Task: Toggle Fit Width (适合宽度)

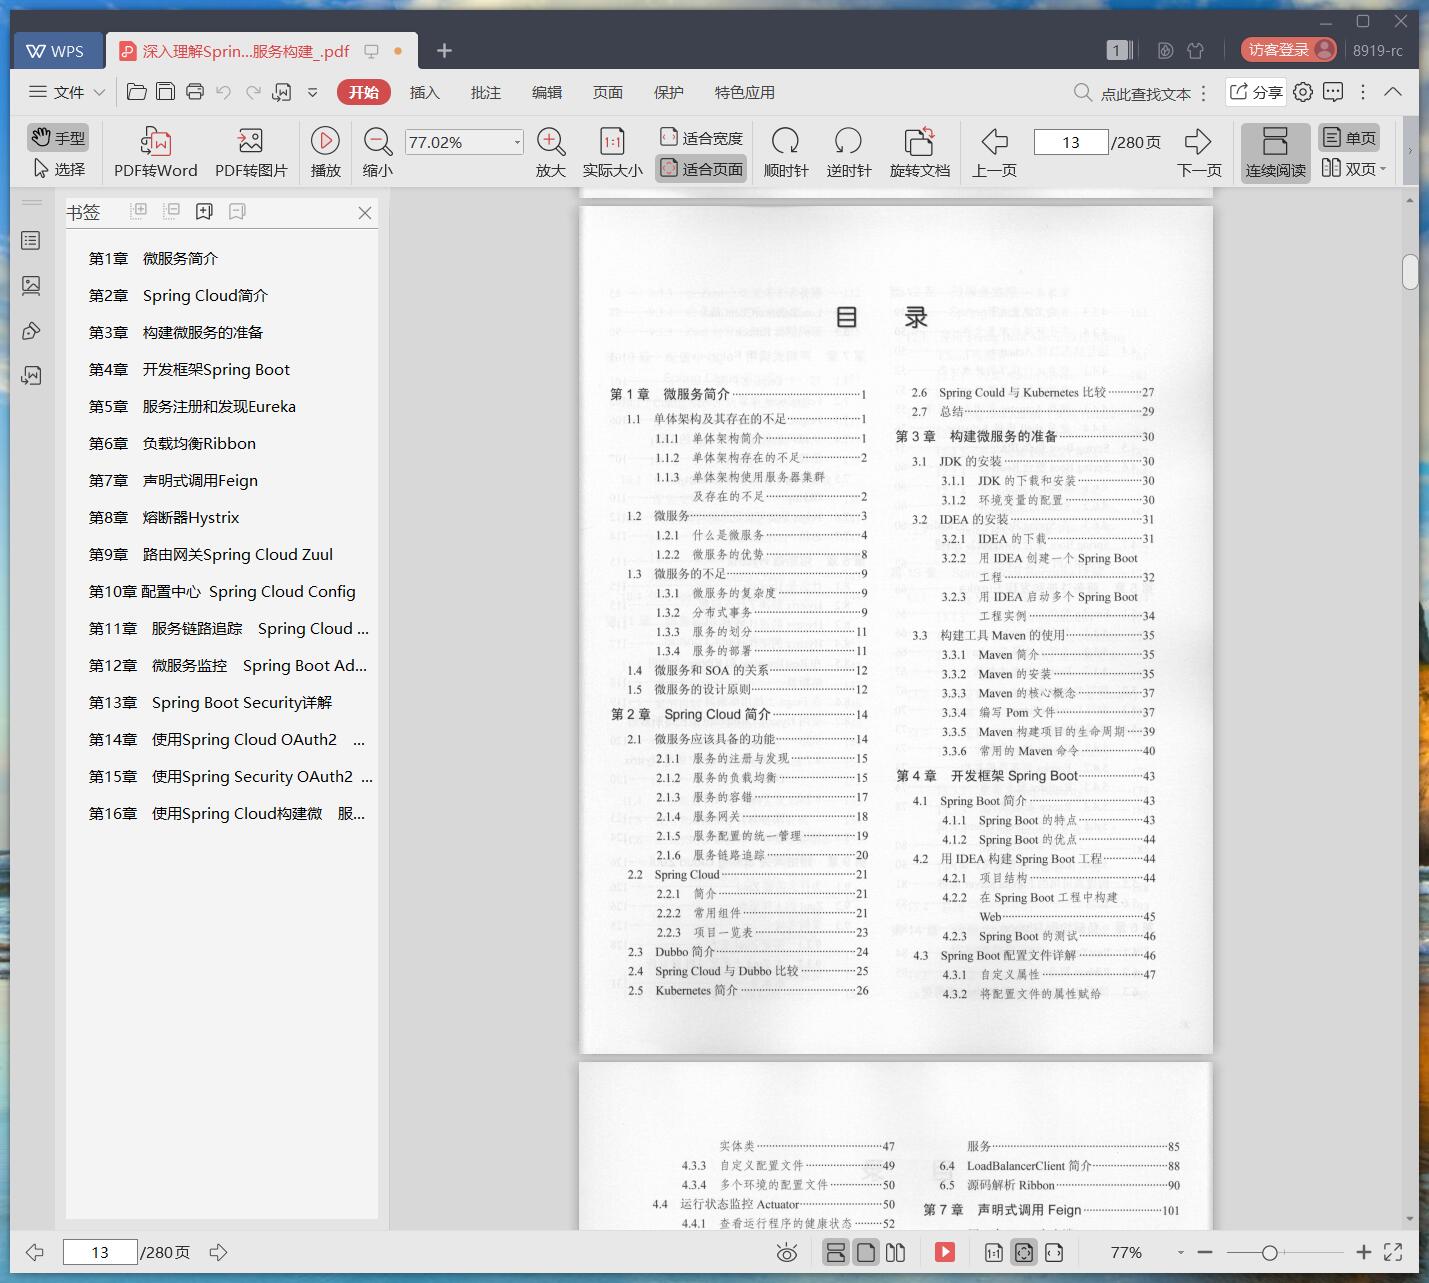Action: pos(701,137)
